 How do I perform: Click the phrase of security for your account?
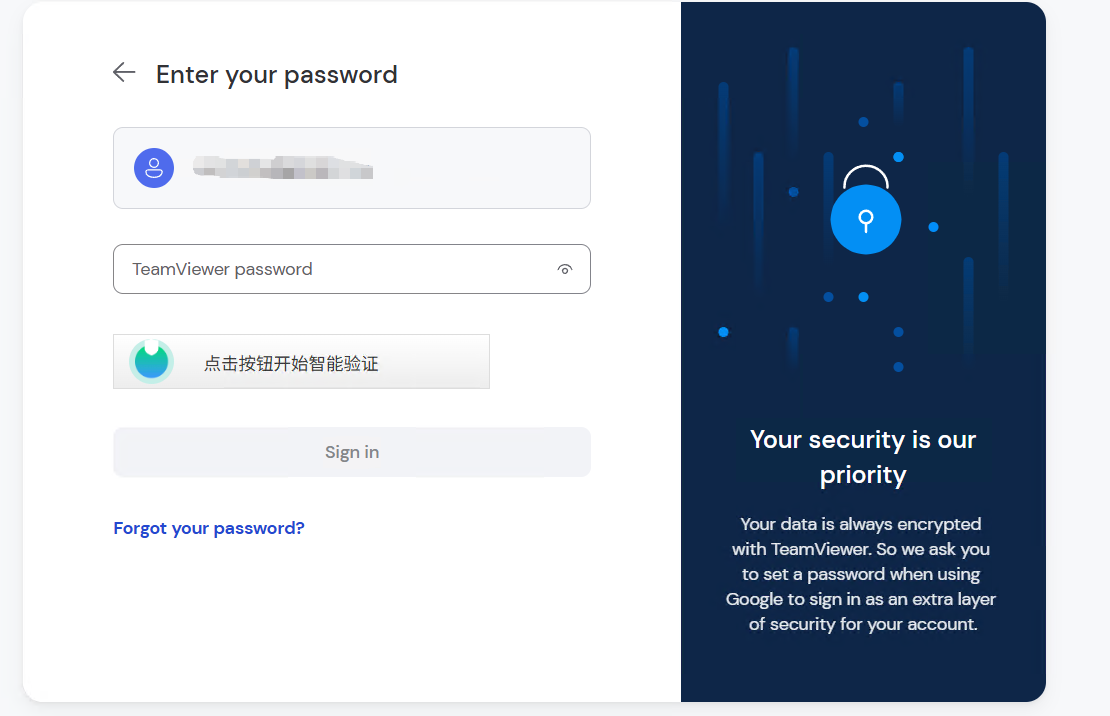point(863,624)
